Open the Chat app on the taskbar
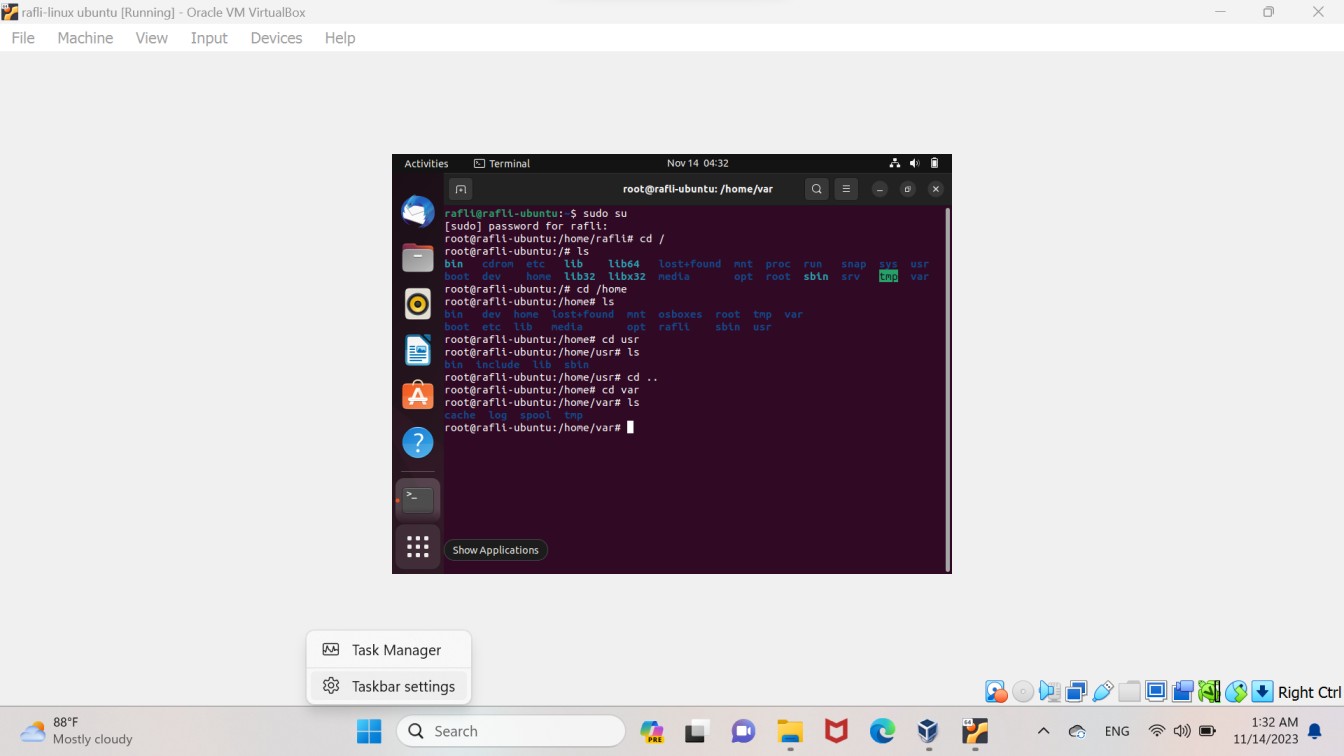Image resolution: width=1344 pixels, height=756 pixels. (x=743, y=732)
